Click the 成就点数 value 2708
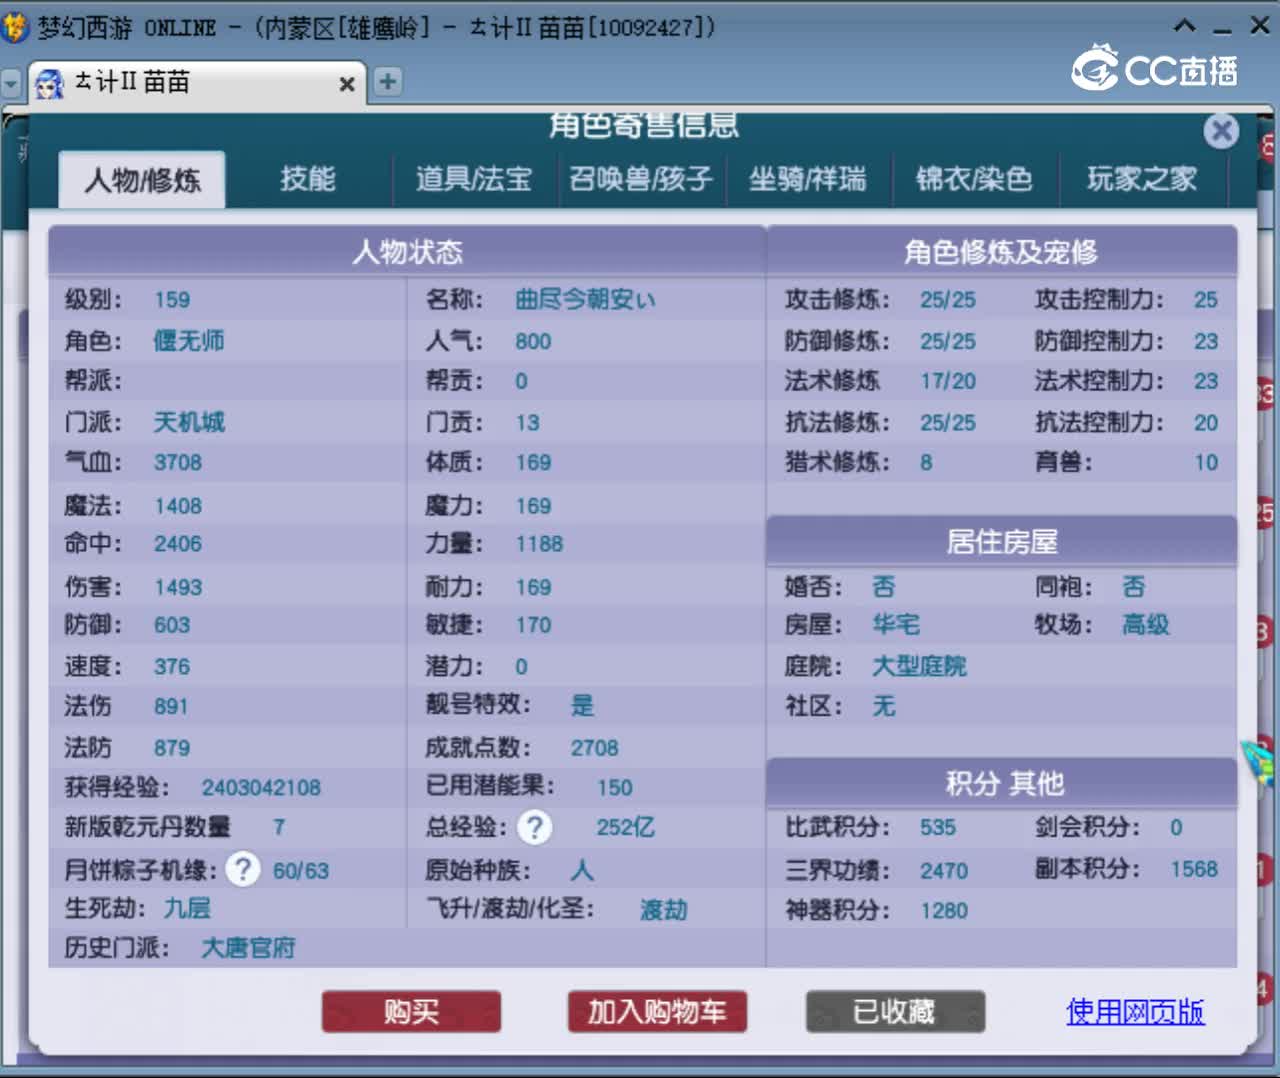This screenshot has width=1280, height=1078. (x=594, y=748)
